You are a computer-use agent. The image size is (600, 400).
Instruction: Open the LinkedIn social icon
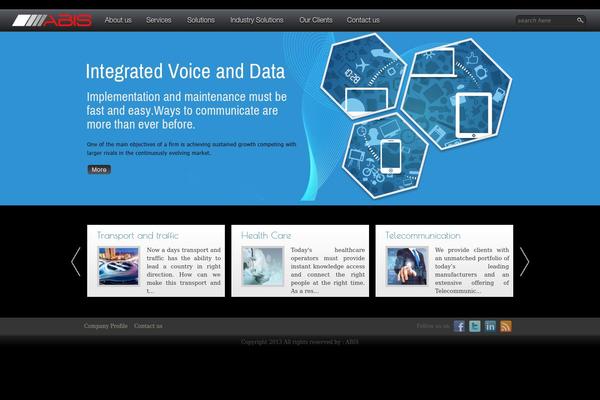click(490, 326)
